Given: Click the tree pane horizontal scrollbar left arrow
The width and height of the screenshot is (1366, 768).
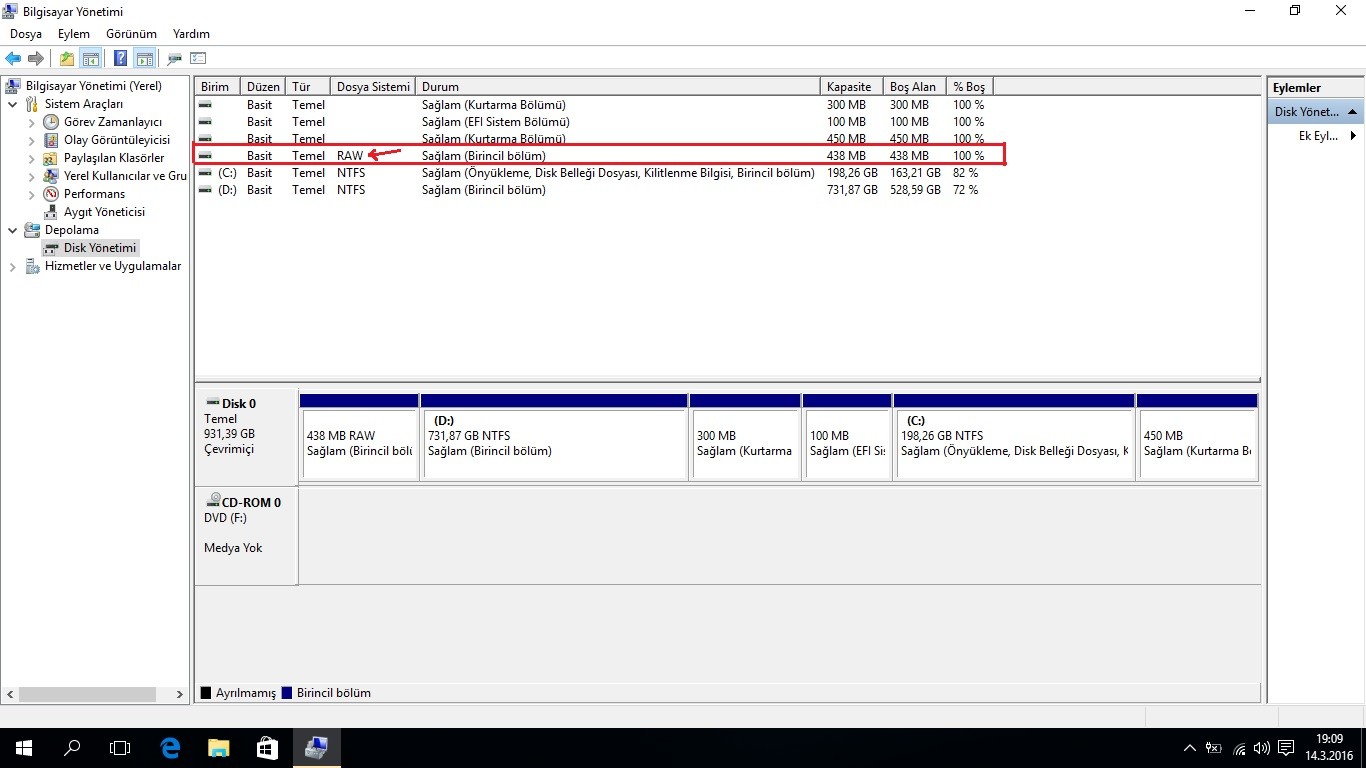Looking at the screenshot, I should click(10, 694).
